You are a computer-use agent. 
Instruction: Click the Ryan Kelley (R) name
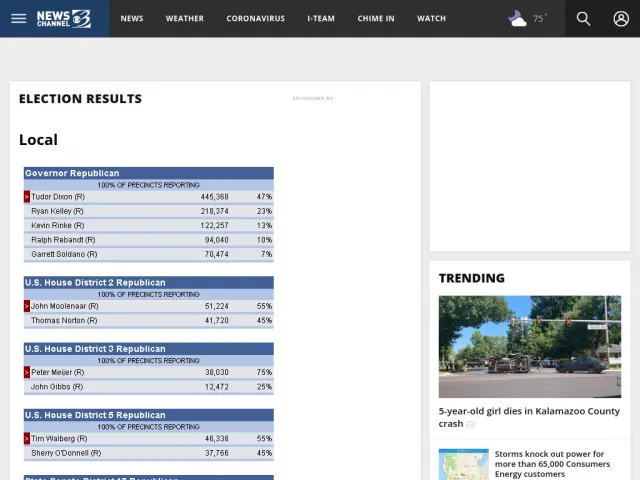click(x=57, y=211)
